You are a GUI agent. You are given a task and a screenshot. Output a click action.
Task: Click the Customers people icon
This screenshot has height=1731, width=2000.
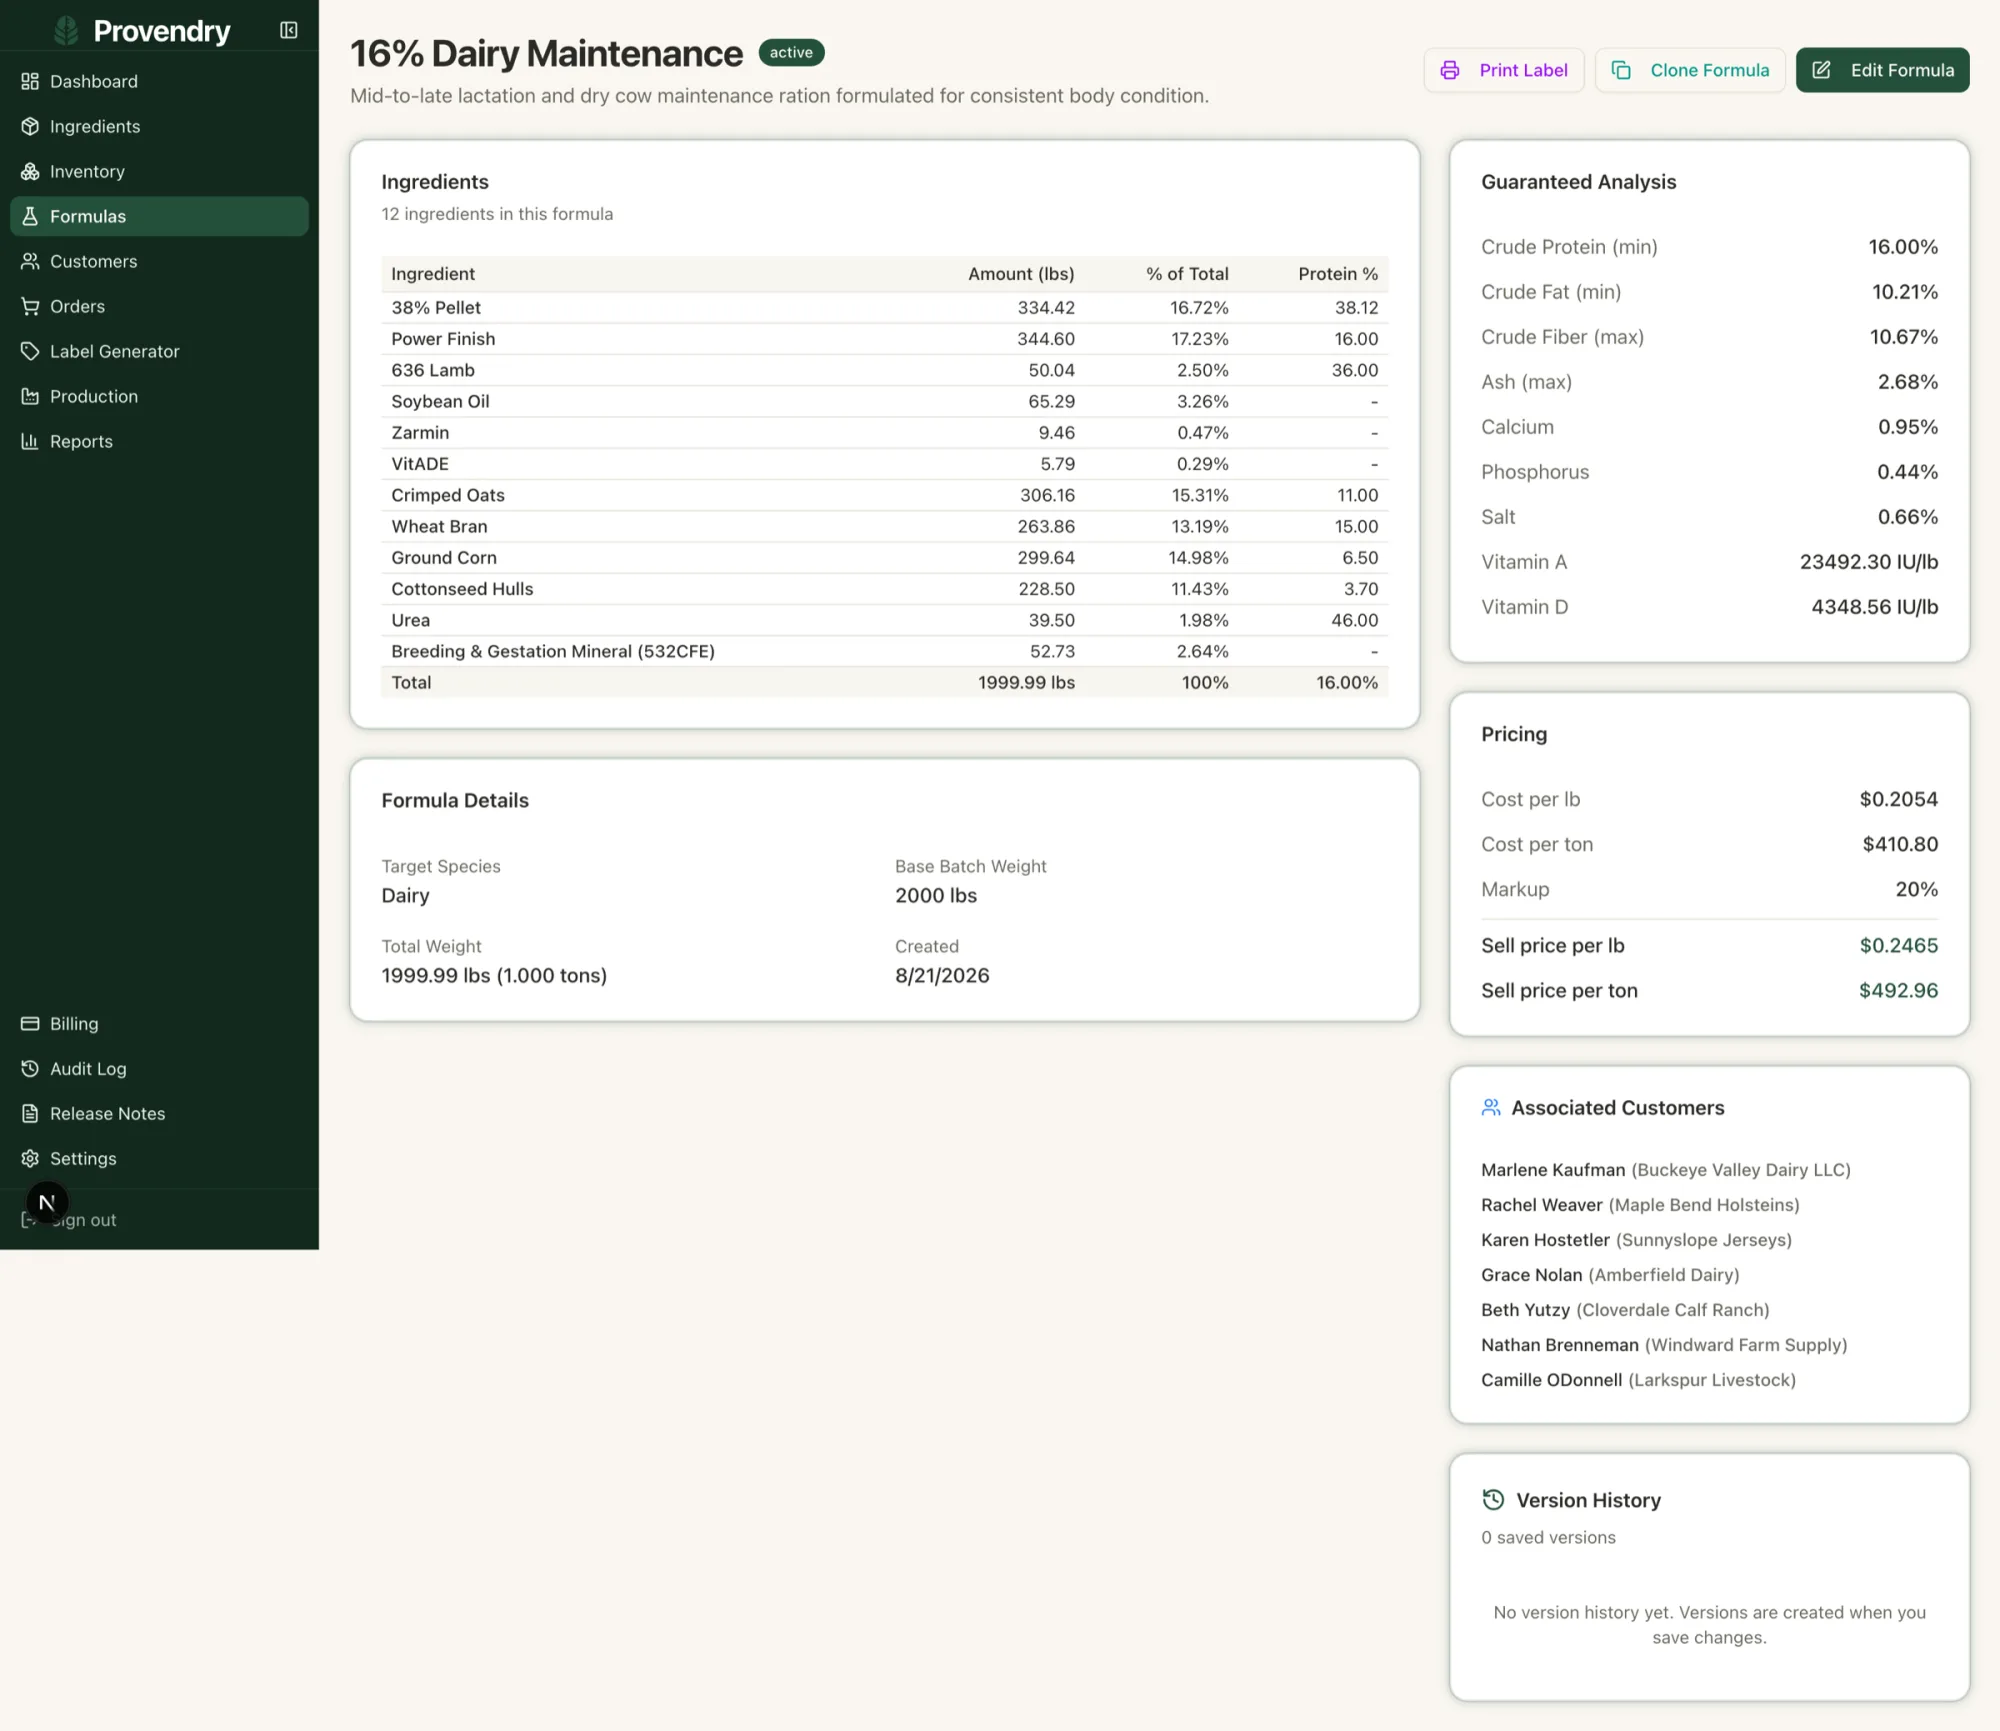pos(30,261)
